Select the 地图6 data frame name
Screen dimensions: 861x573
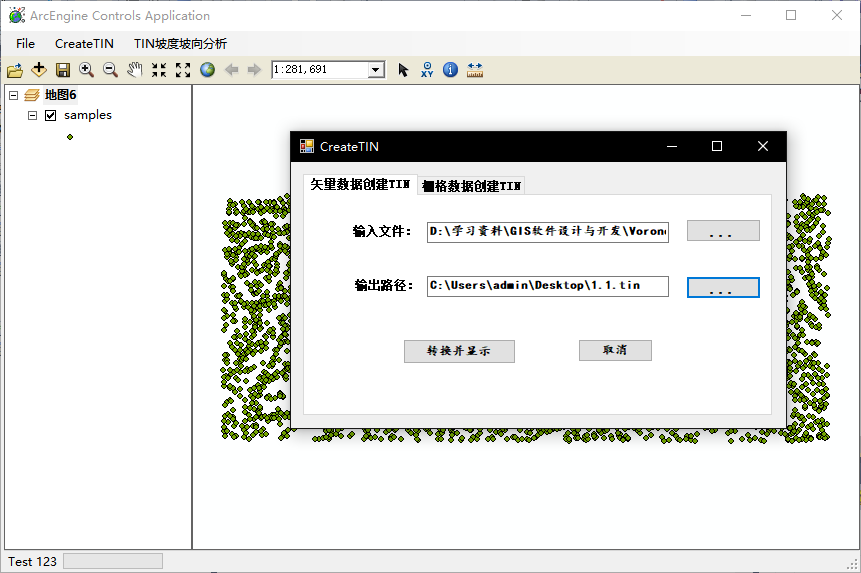click(60, 95)
